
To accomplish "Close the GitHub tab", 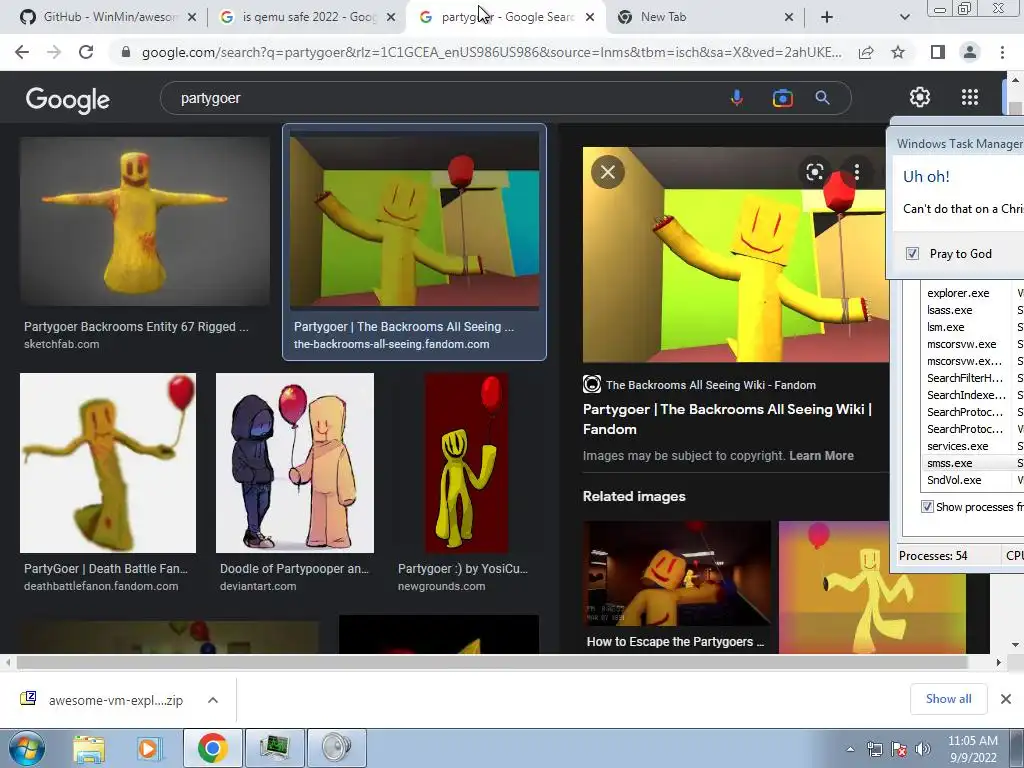I will [x=191, y=18].
